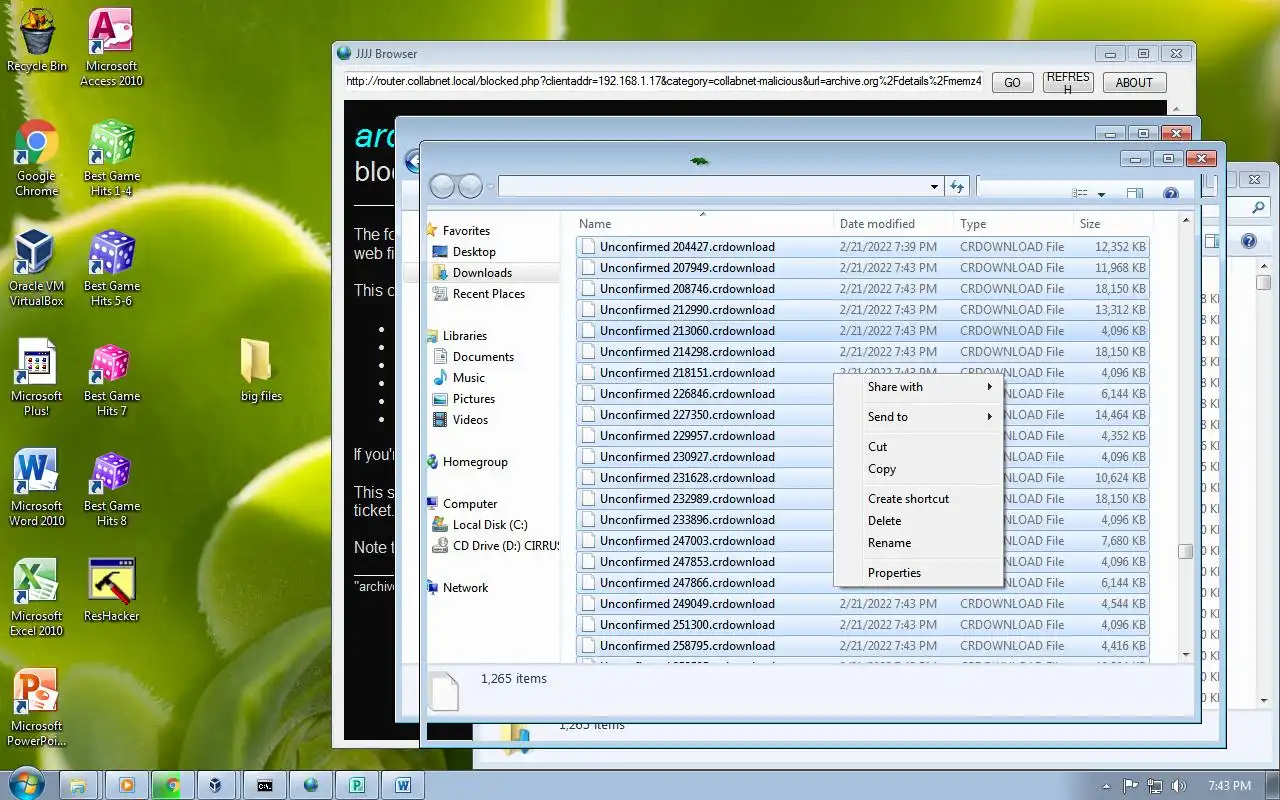Click the file list vertical scrollbar thumb
Screen dimensions: 1280x800
1185,551
